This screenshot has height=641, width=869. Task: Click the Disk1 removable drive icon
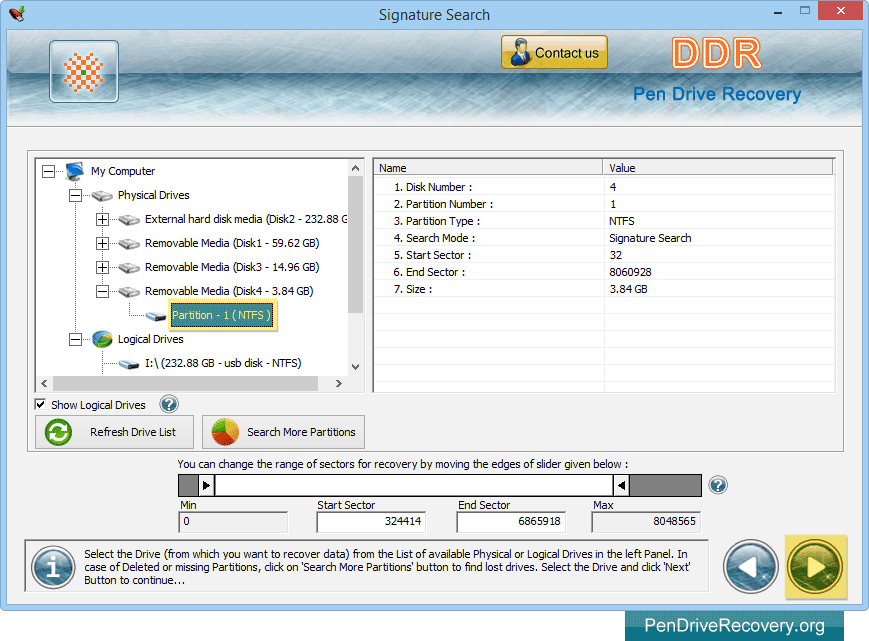tap(129, 244)
